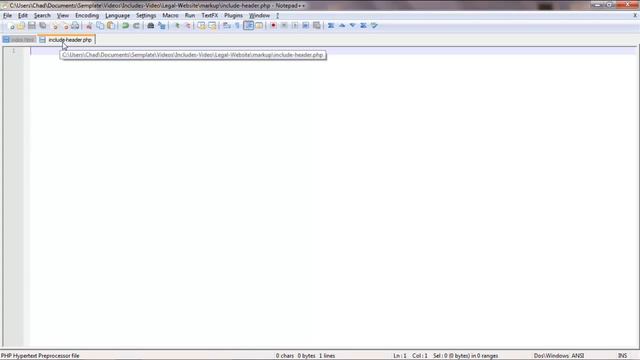Click the Close All toolbar icon
The width and height of the screenshot is (640, 360).
pyautogui.click(x=65, y=26)
